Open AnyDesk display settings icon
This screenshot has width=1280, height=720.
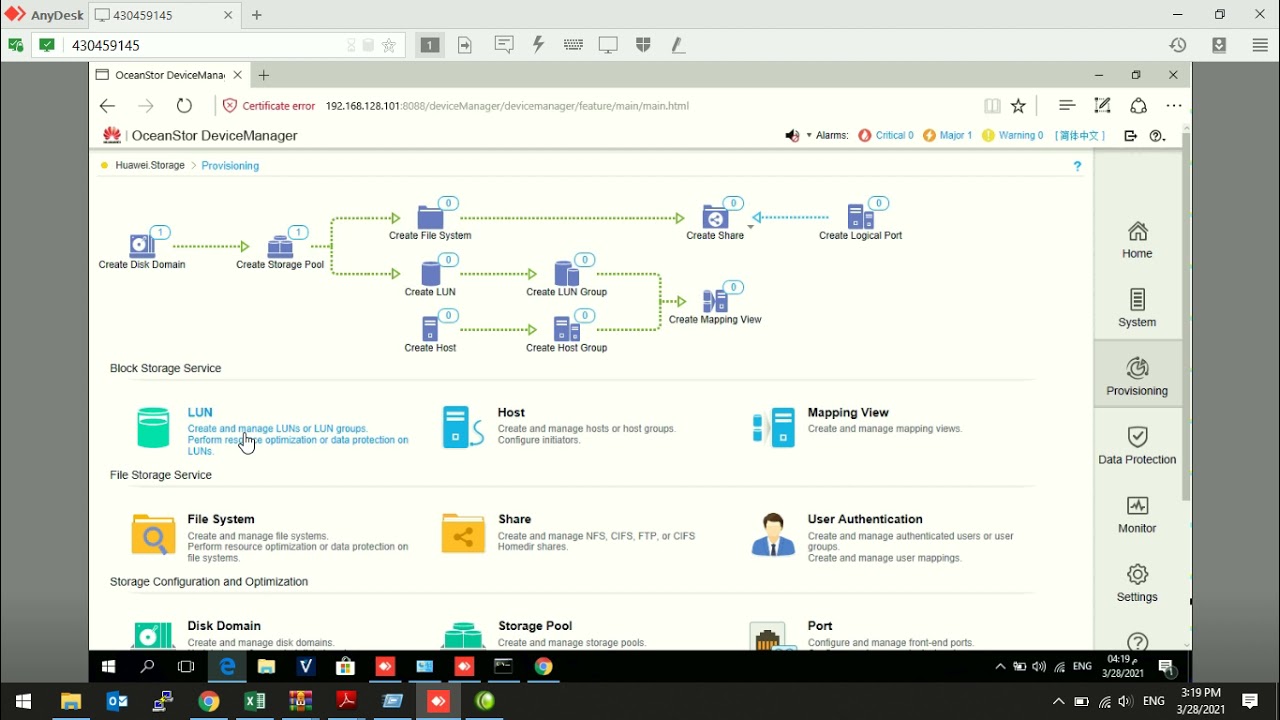608,45
